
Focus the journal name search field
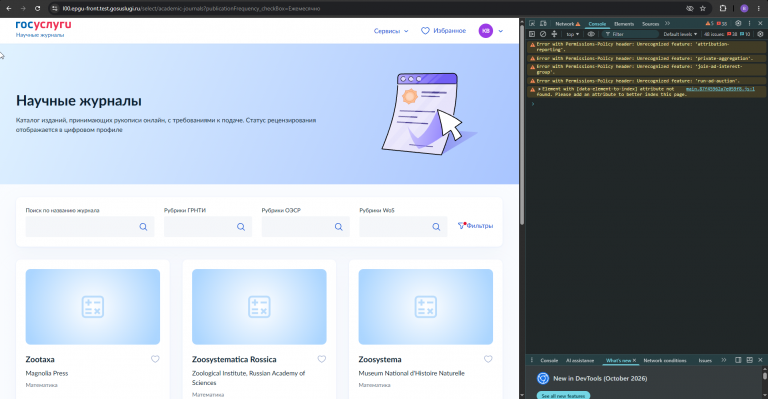[90, 227]
